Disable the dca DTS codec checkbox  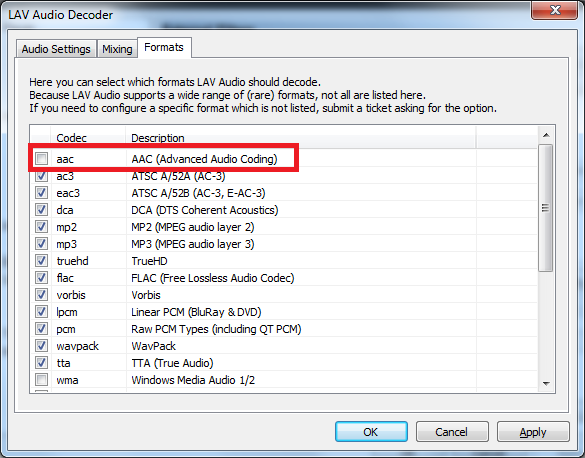tap(41, 210)
